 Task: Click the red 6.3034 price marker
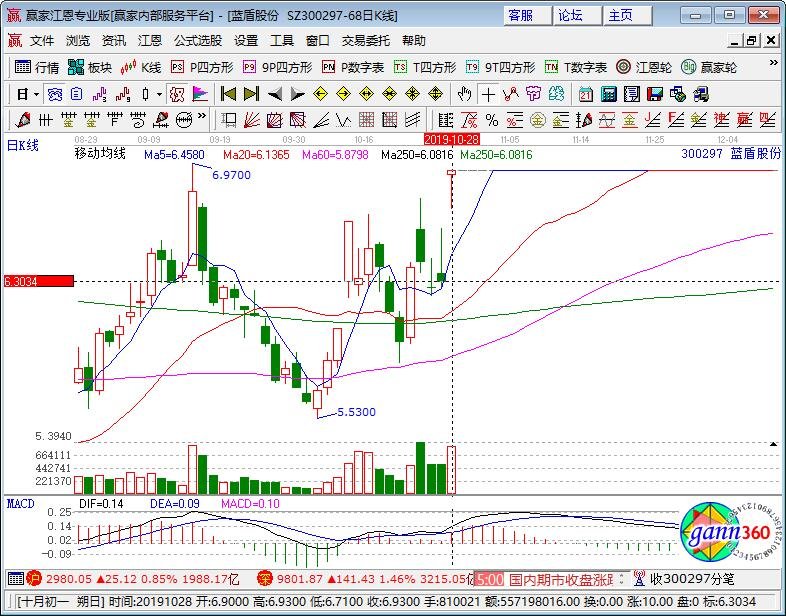(37, 282)
